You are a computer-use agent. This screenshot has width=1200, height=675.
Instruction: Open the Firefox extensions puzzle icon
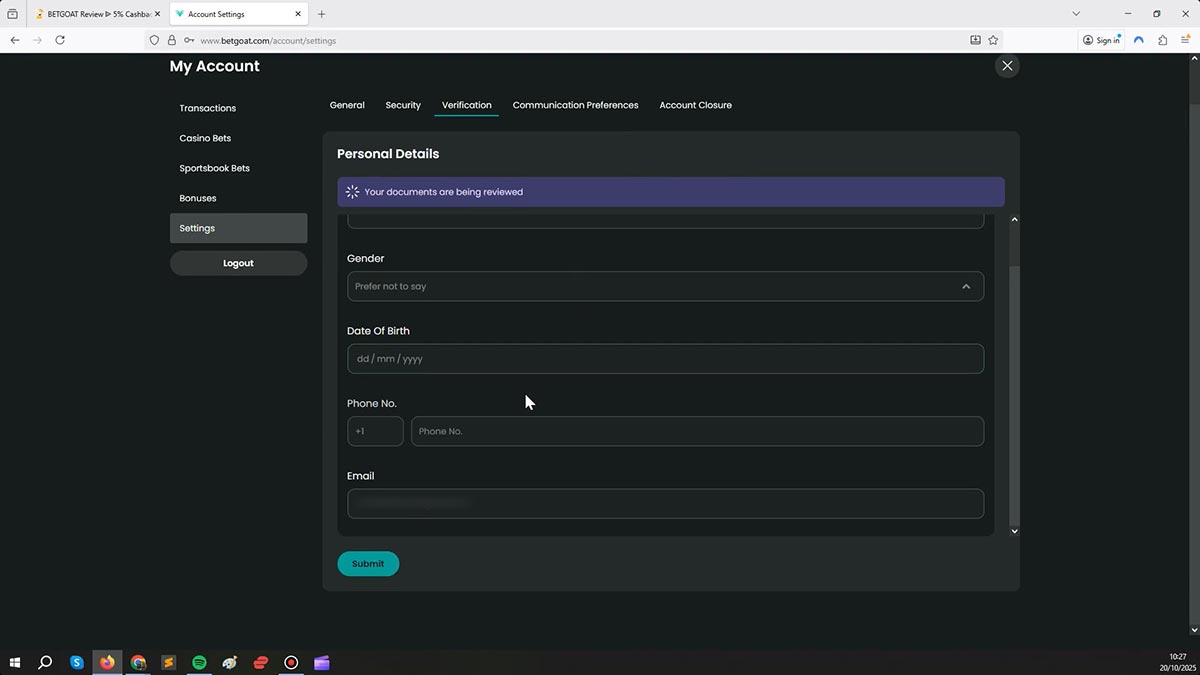pos(1162,40)
